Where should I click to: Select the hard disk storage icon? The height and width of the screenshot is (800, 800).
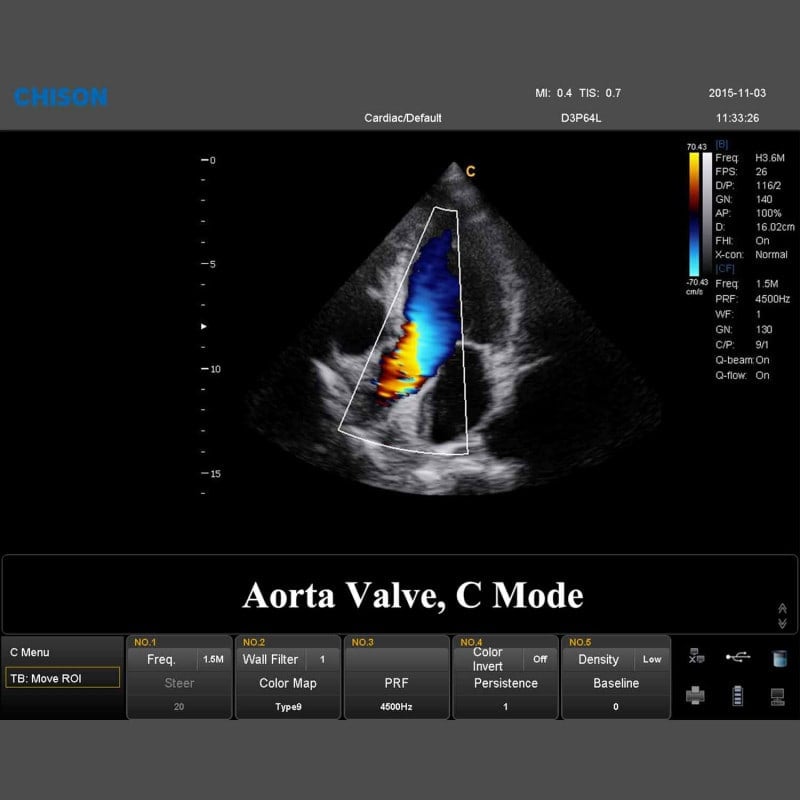pyautogui.click(x=778, y=658)
